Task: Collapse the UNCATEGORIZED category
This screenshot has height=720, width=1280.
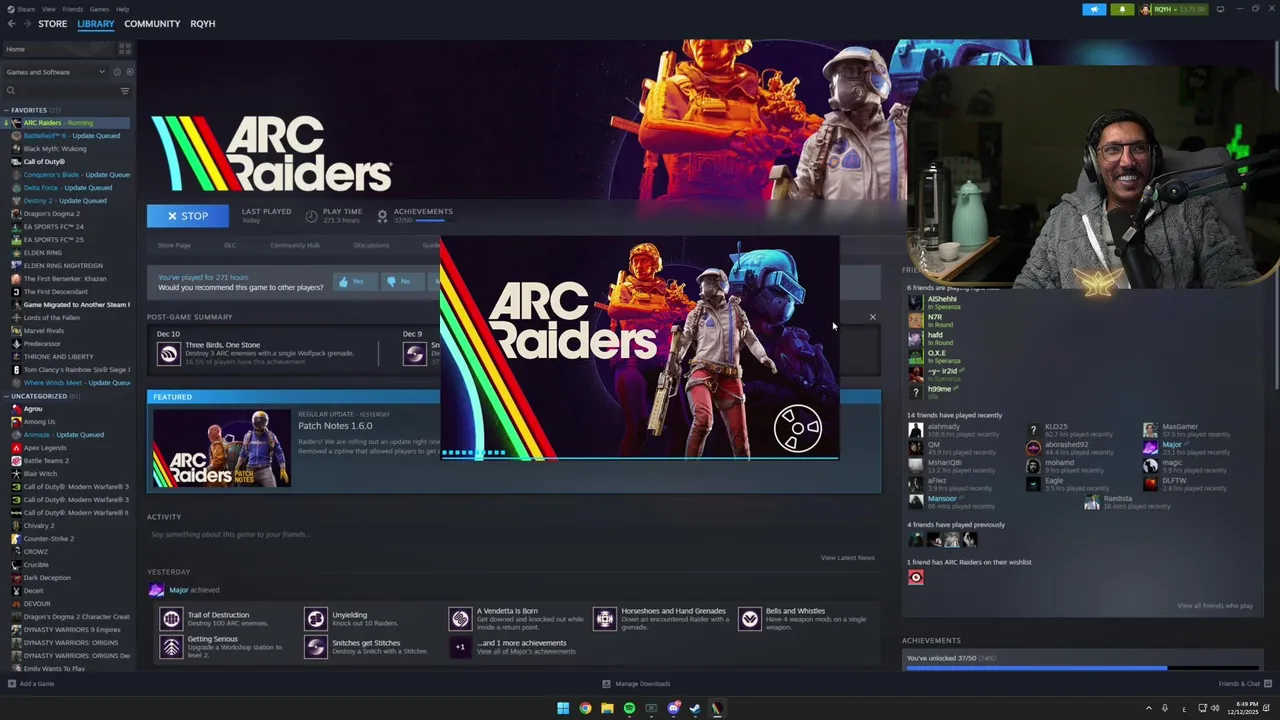Action: (6, 396)
